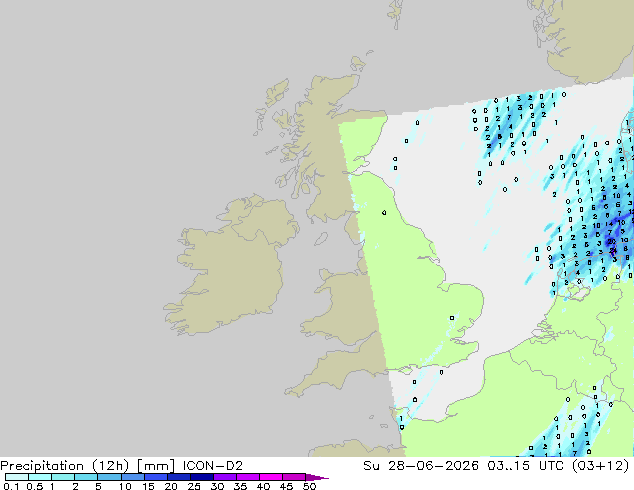This screenshot has width=634, height=490.
Task: Click the '28-06-2026' date label
Action: pyautogui.click(x=433, y=466)
